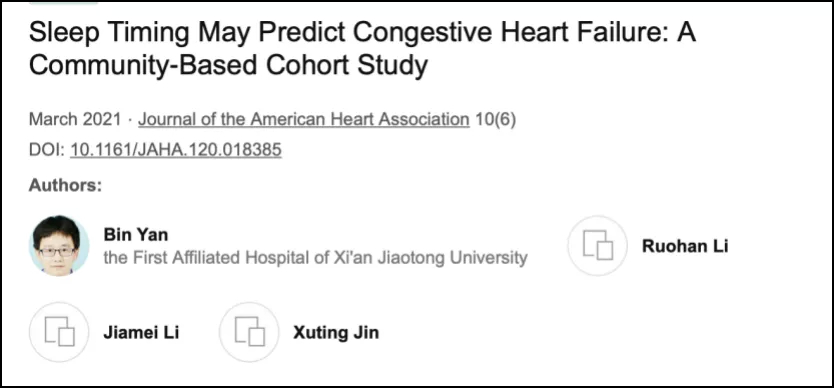Click the 10(6) volume and issue text
Viewport: 836px width, 390px height.
pos(495,120)
